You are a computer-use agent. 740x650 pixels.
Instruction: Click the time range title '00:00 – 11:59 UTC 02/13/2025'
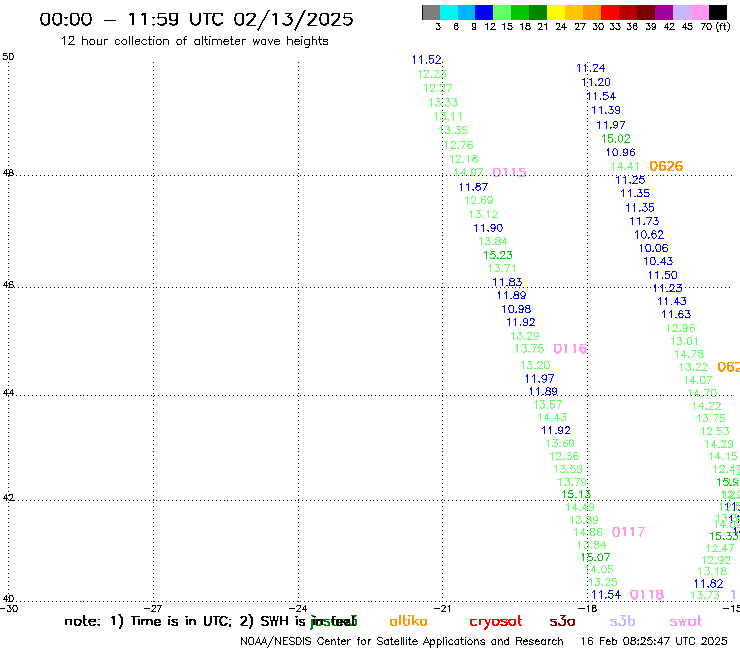click(x=196, y=19)
